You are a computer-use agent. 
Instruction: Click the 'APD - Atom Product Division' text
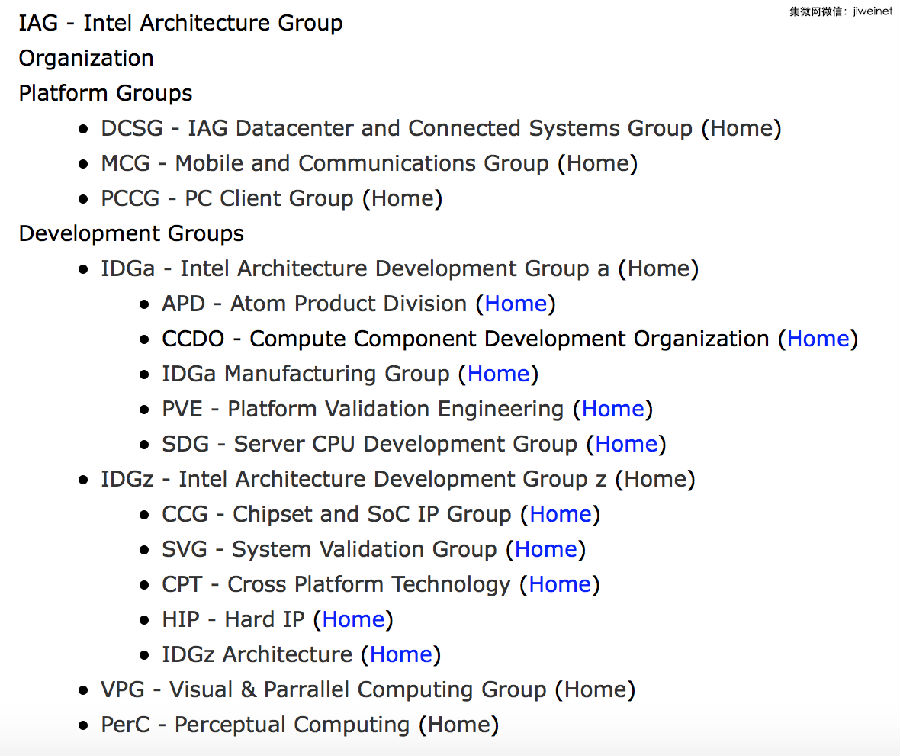pos(314,304)
